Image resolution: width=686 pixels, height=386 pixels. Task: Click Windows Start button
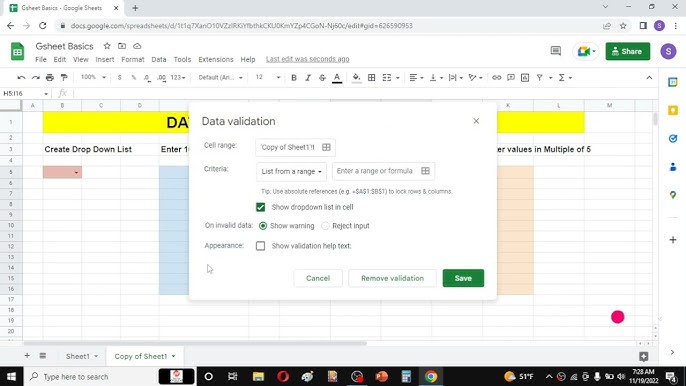11,376
